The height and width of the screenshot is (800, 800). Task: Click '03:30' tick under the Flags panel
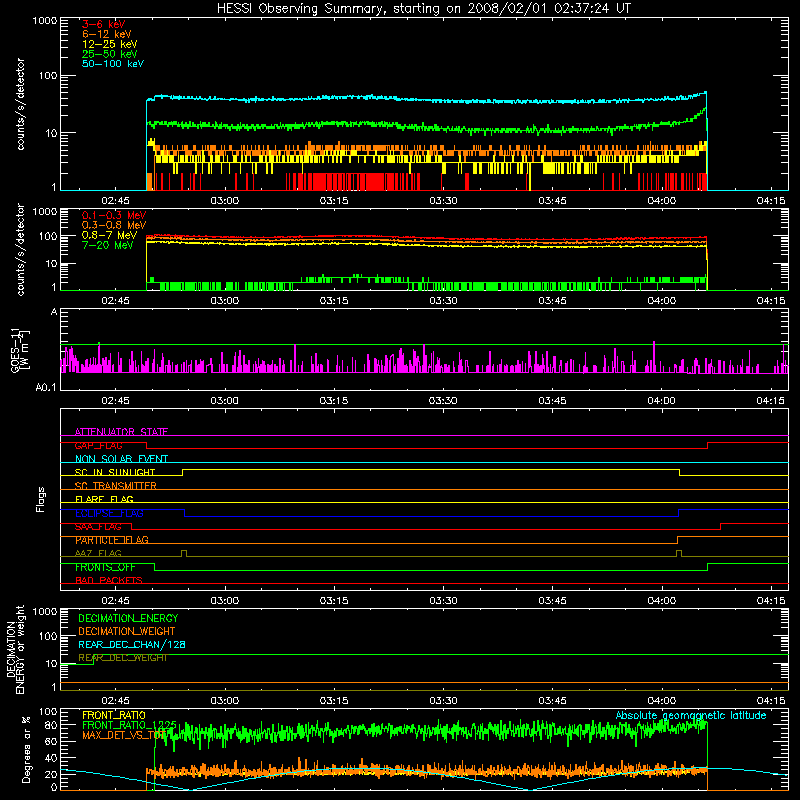pyautogui.click(x=443, y=601)
